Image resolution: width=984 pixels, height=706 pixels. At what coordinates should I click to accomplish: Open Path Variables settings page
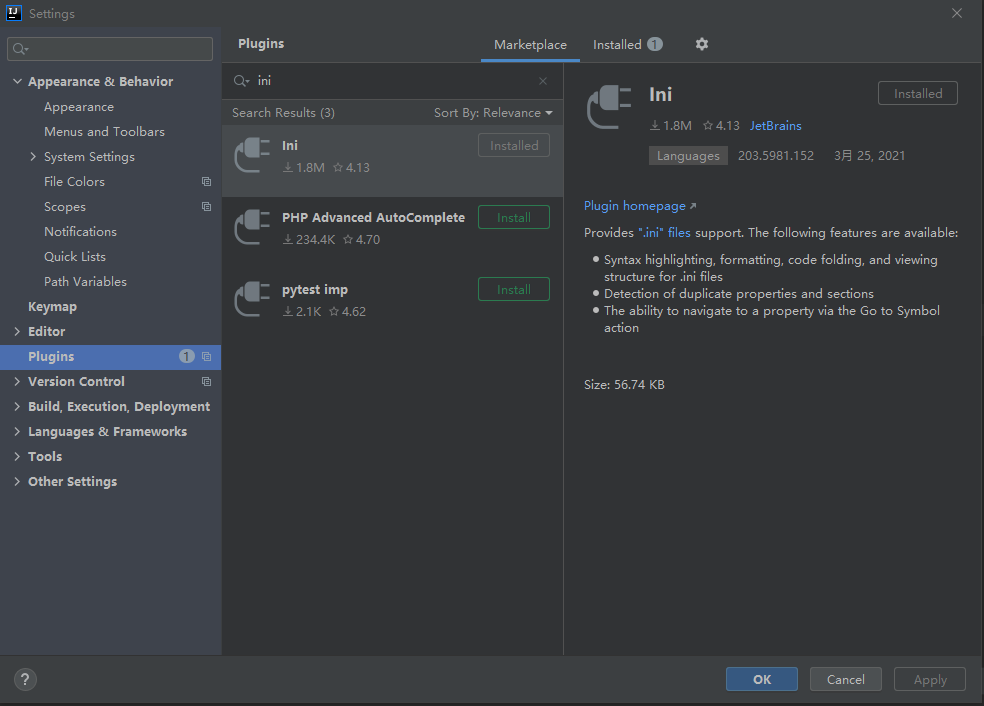coord(85,282)
